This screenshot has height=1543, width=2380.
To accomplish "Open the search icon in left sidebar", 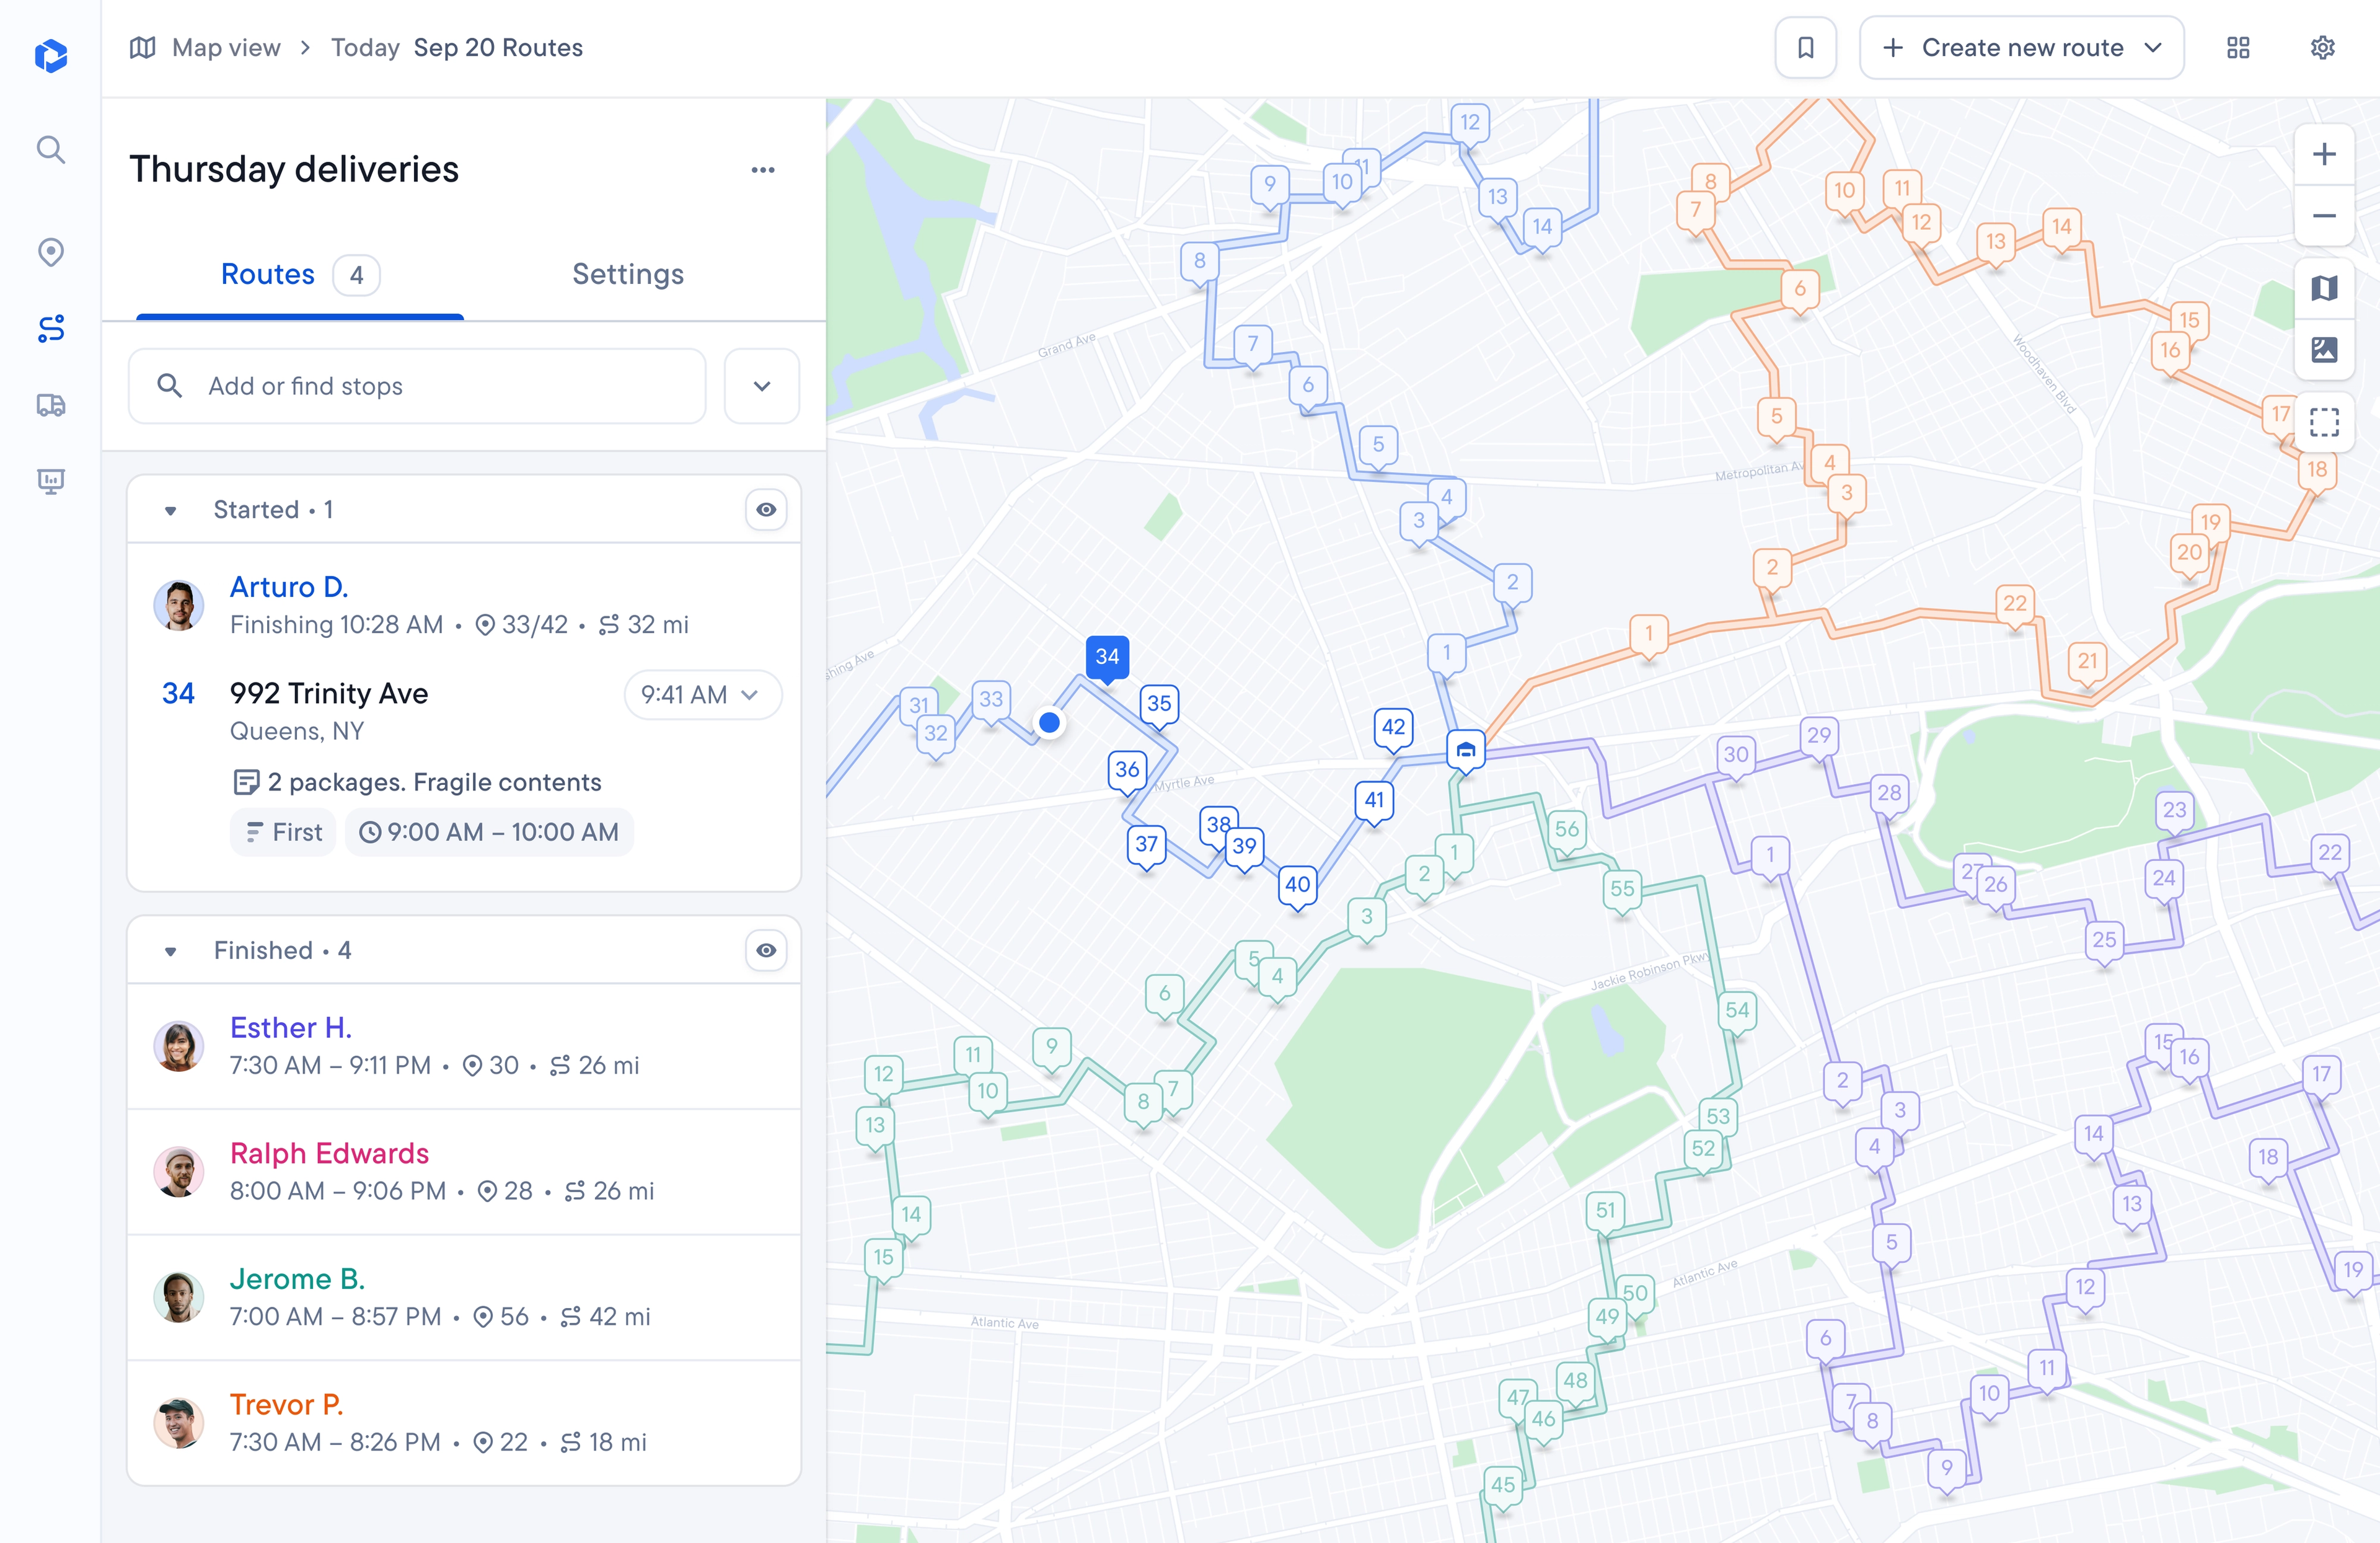I will coord(51,150).
